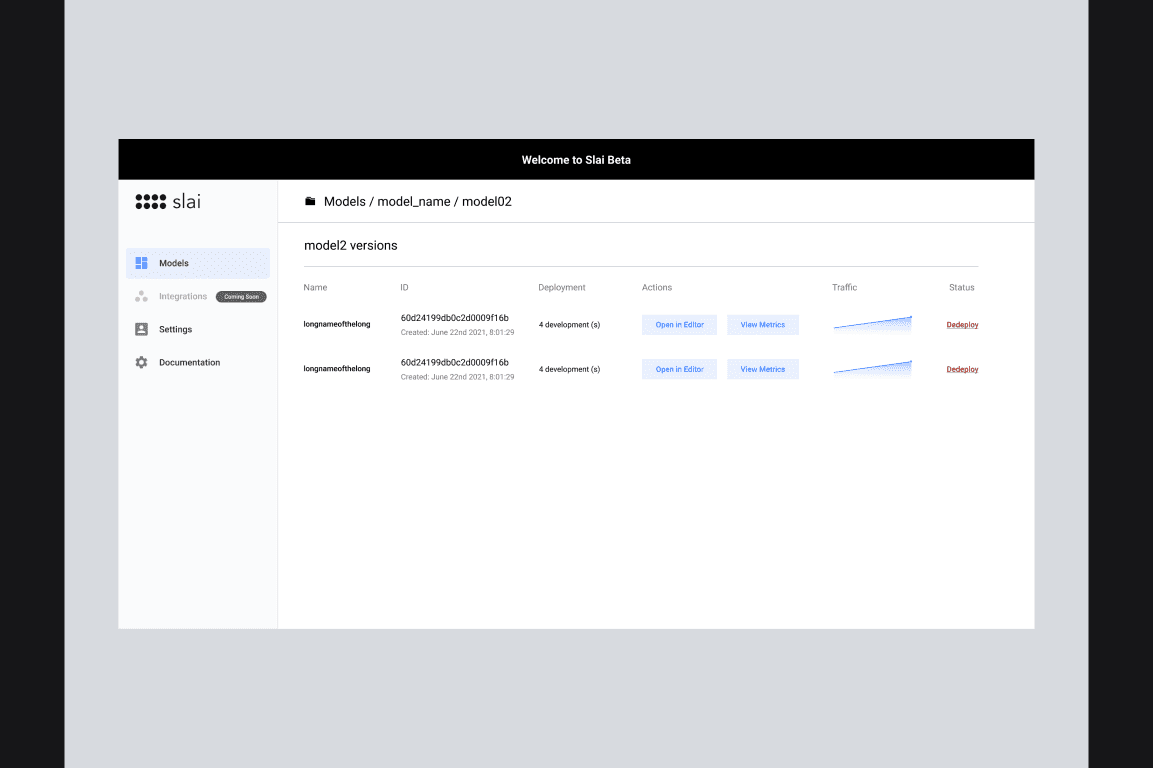Click ID 60d24199db0c2d0009f16b in second row
The width and height of the screenshot is (1153, 768).
[454, 362]
